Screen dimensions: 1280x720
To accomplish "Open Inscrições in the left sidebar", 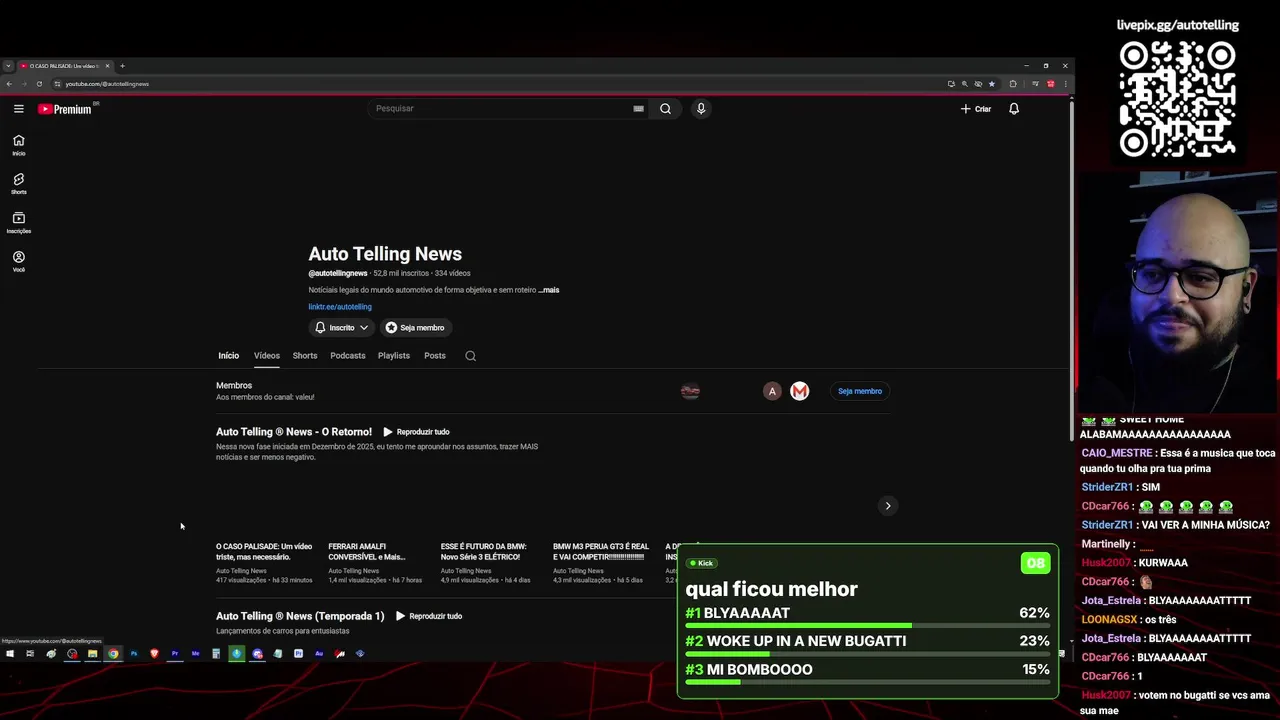I will pos(18,223).
